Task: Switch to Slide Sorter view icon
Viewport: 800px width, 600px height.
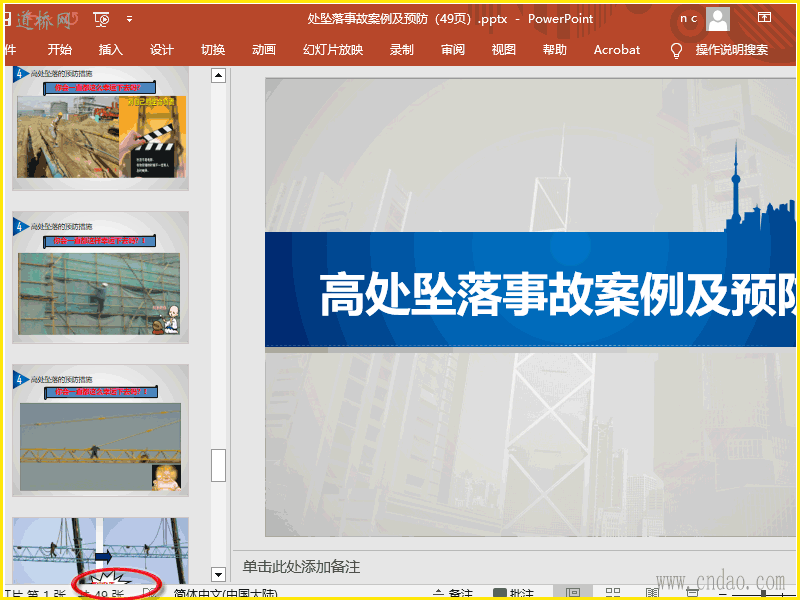Action: pos(613,593)
